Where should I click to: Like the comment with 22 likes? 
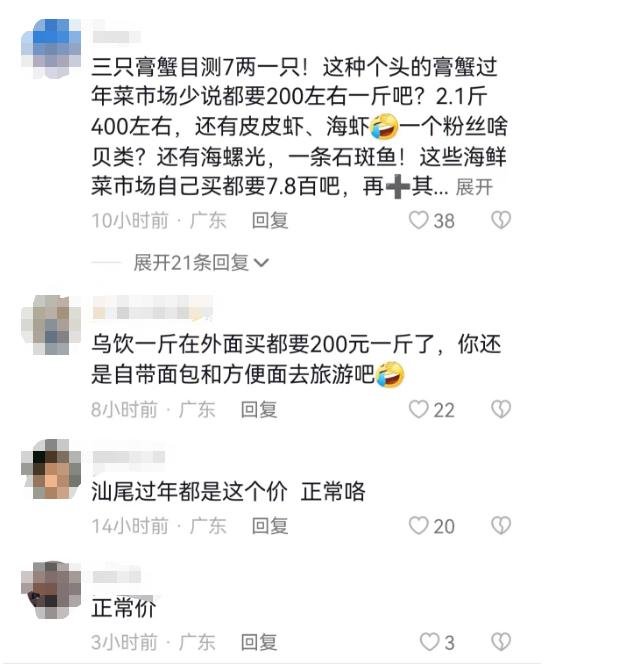[419, 409]
